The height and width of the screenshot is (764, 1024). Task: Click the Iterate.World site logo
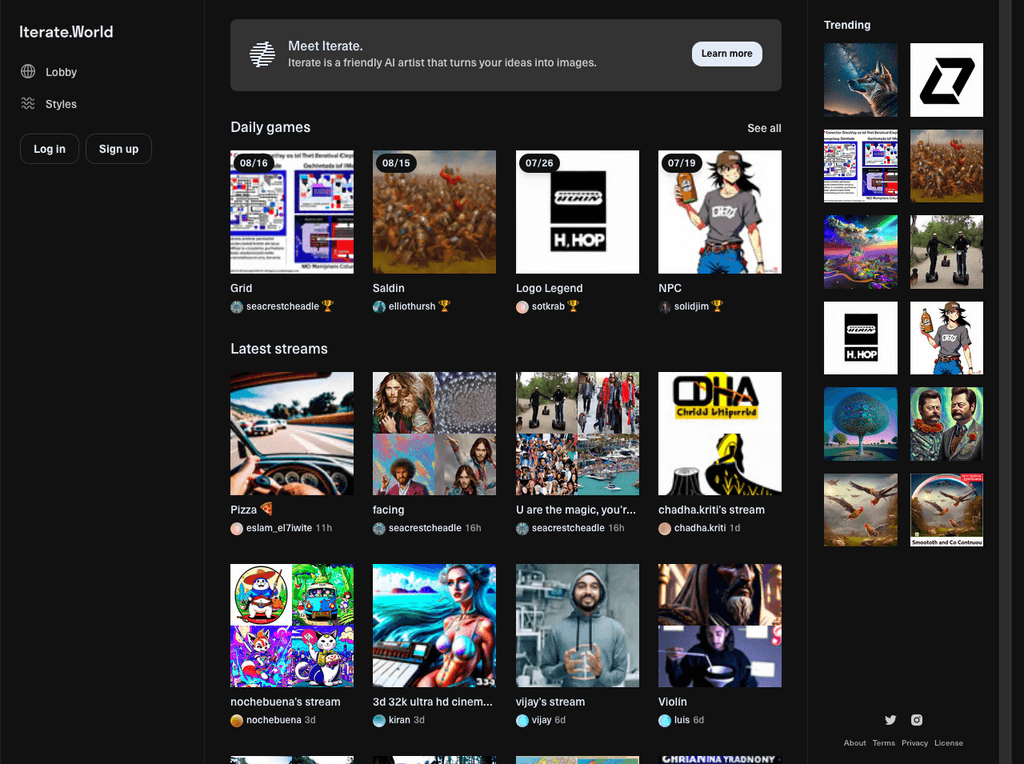[66, 32]
